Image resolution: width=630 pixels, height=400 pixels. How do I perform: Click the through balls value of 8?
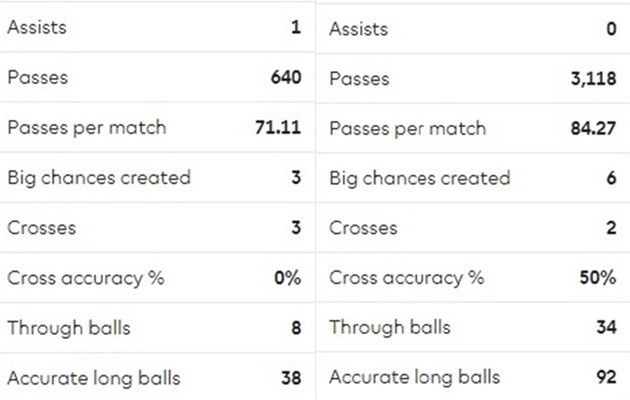click(295, 328)
